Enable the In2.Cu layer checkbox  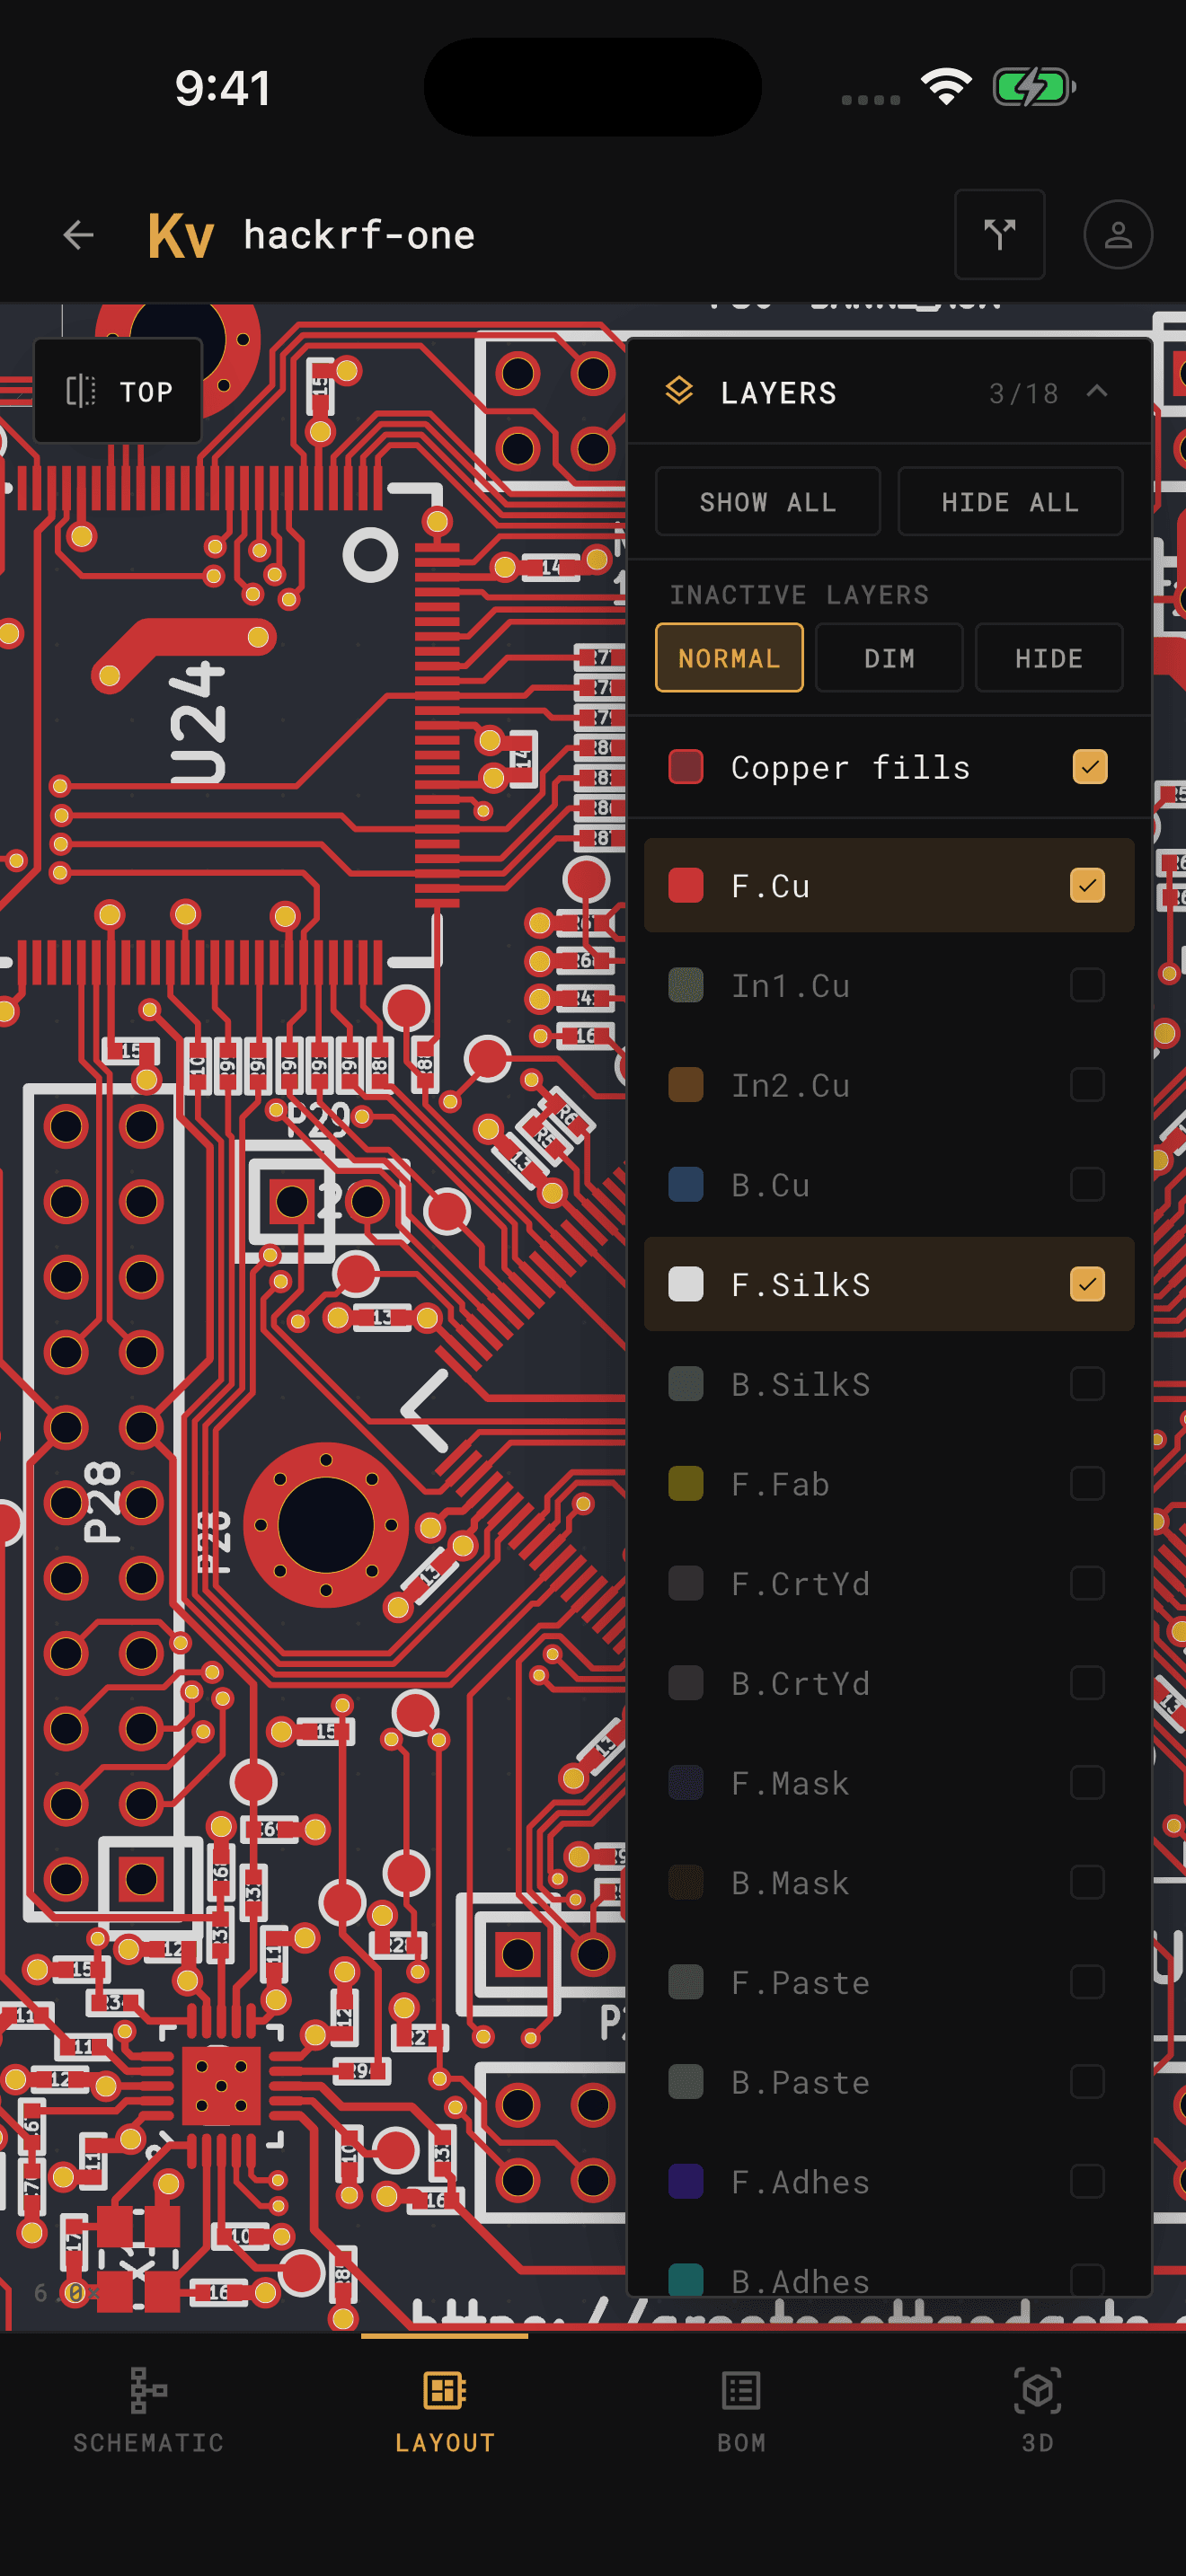pyautogui.click(x=1087, y=1084)
